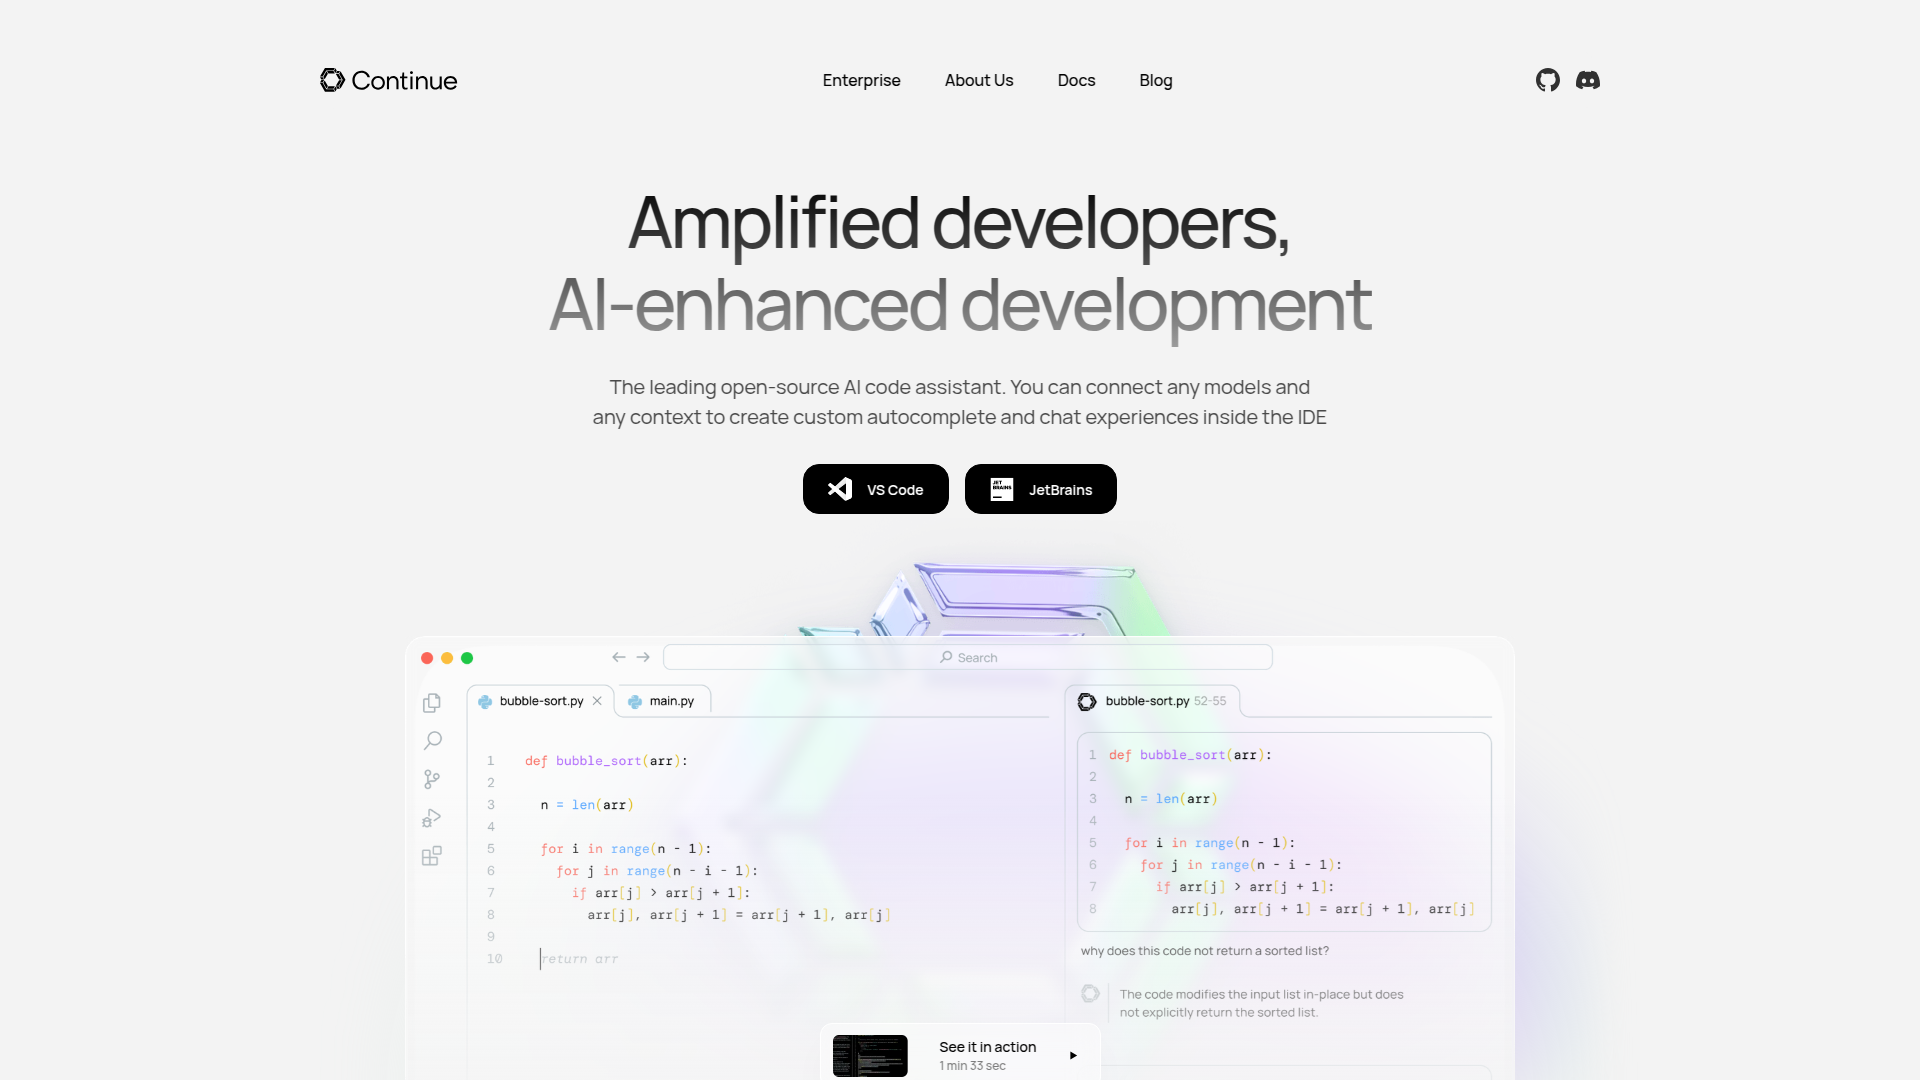The width and height of the screenshot is (1920, 1080).
Task: Click the back navigation arrow in editor
Action: pos(618,657)
